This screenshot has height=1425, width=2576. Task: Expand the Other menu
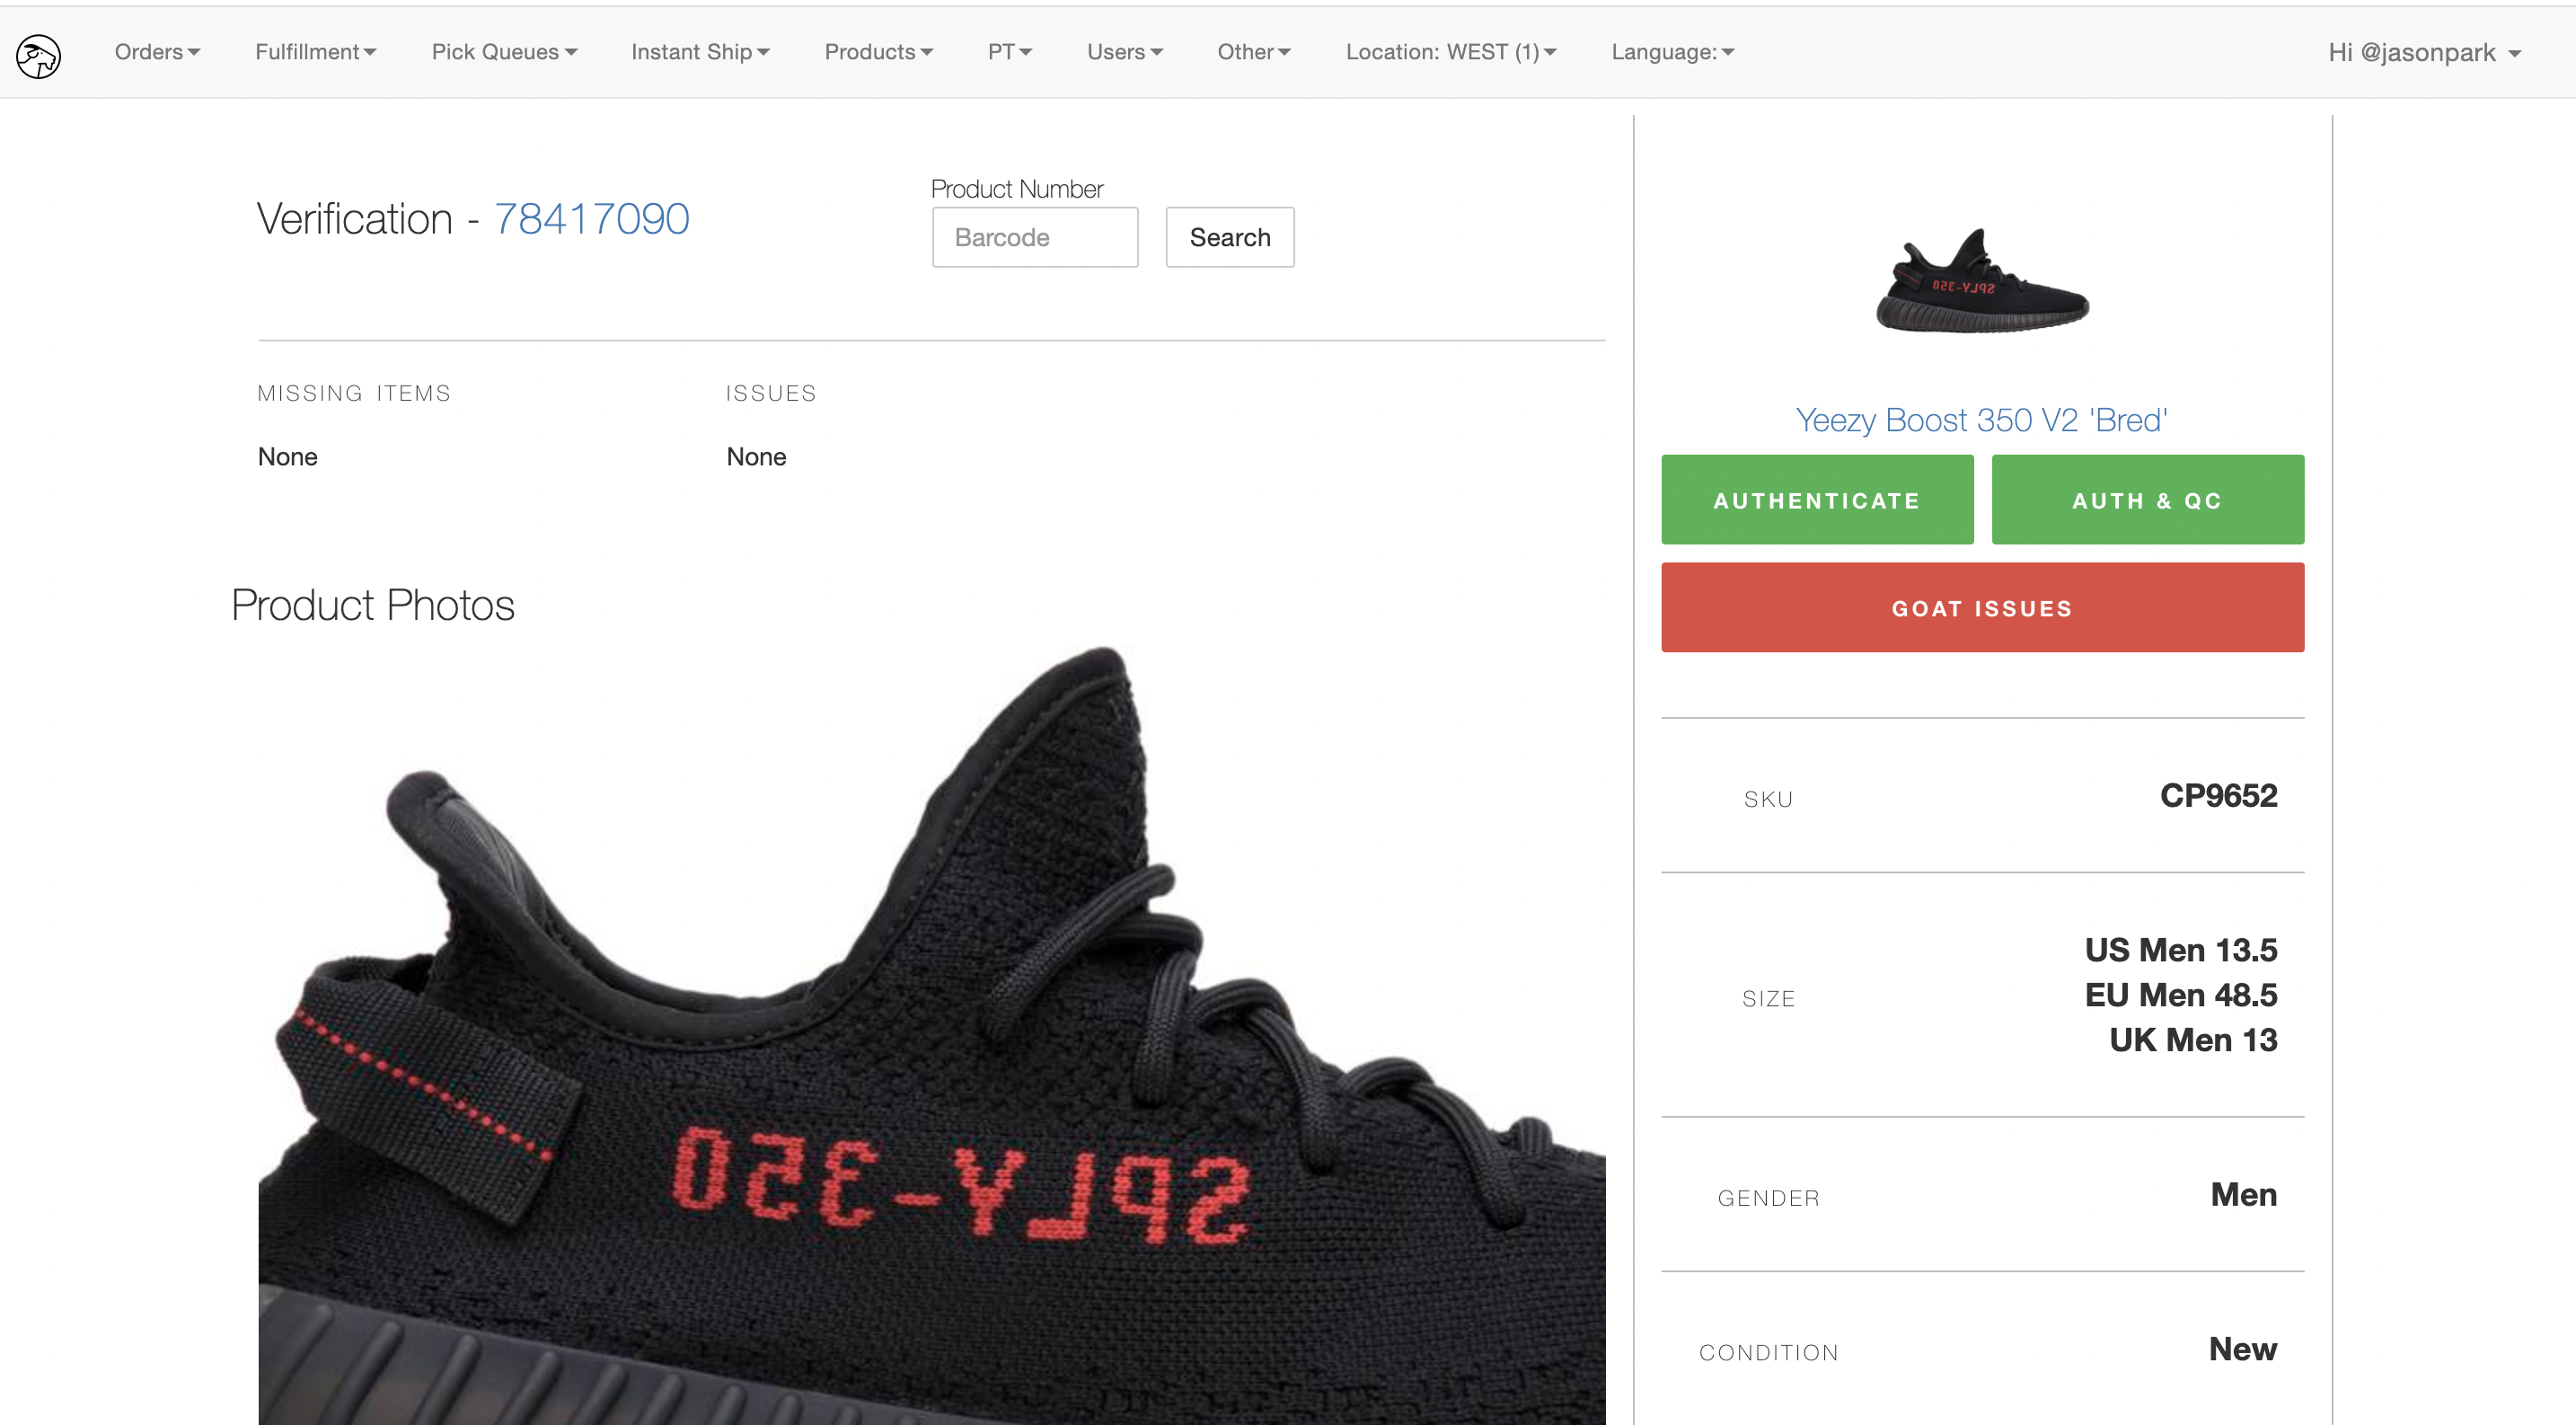tap(1253, 52)
